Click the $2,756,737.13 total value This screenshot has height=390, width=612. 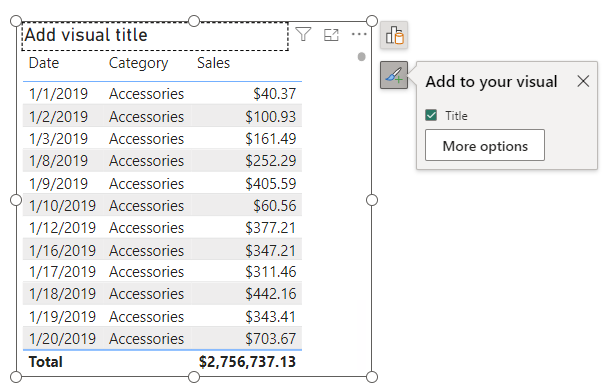(x=247, y=362)
